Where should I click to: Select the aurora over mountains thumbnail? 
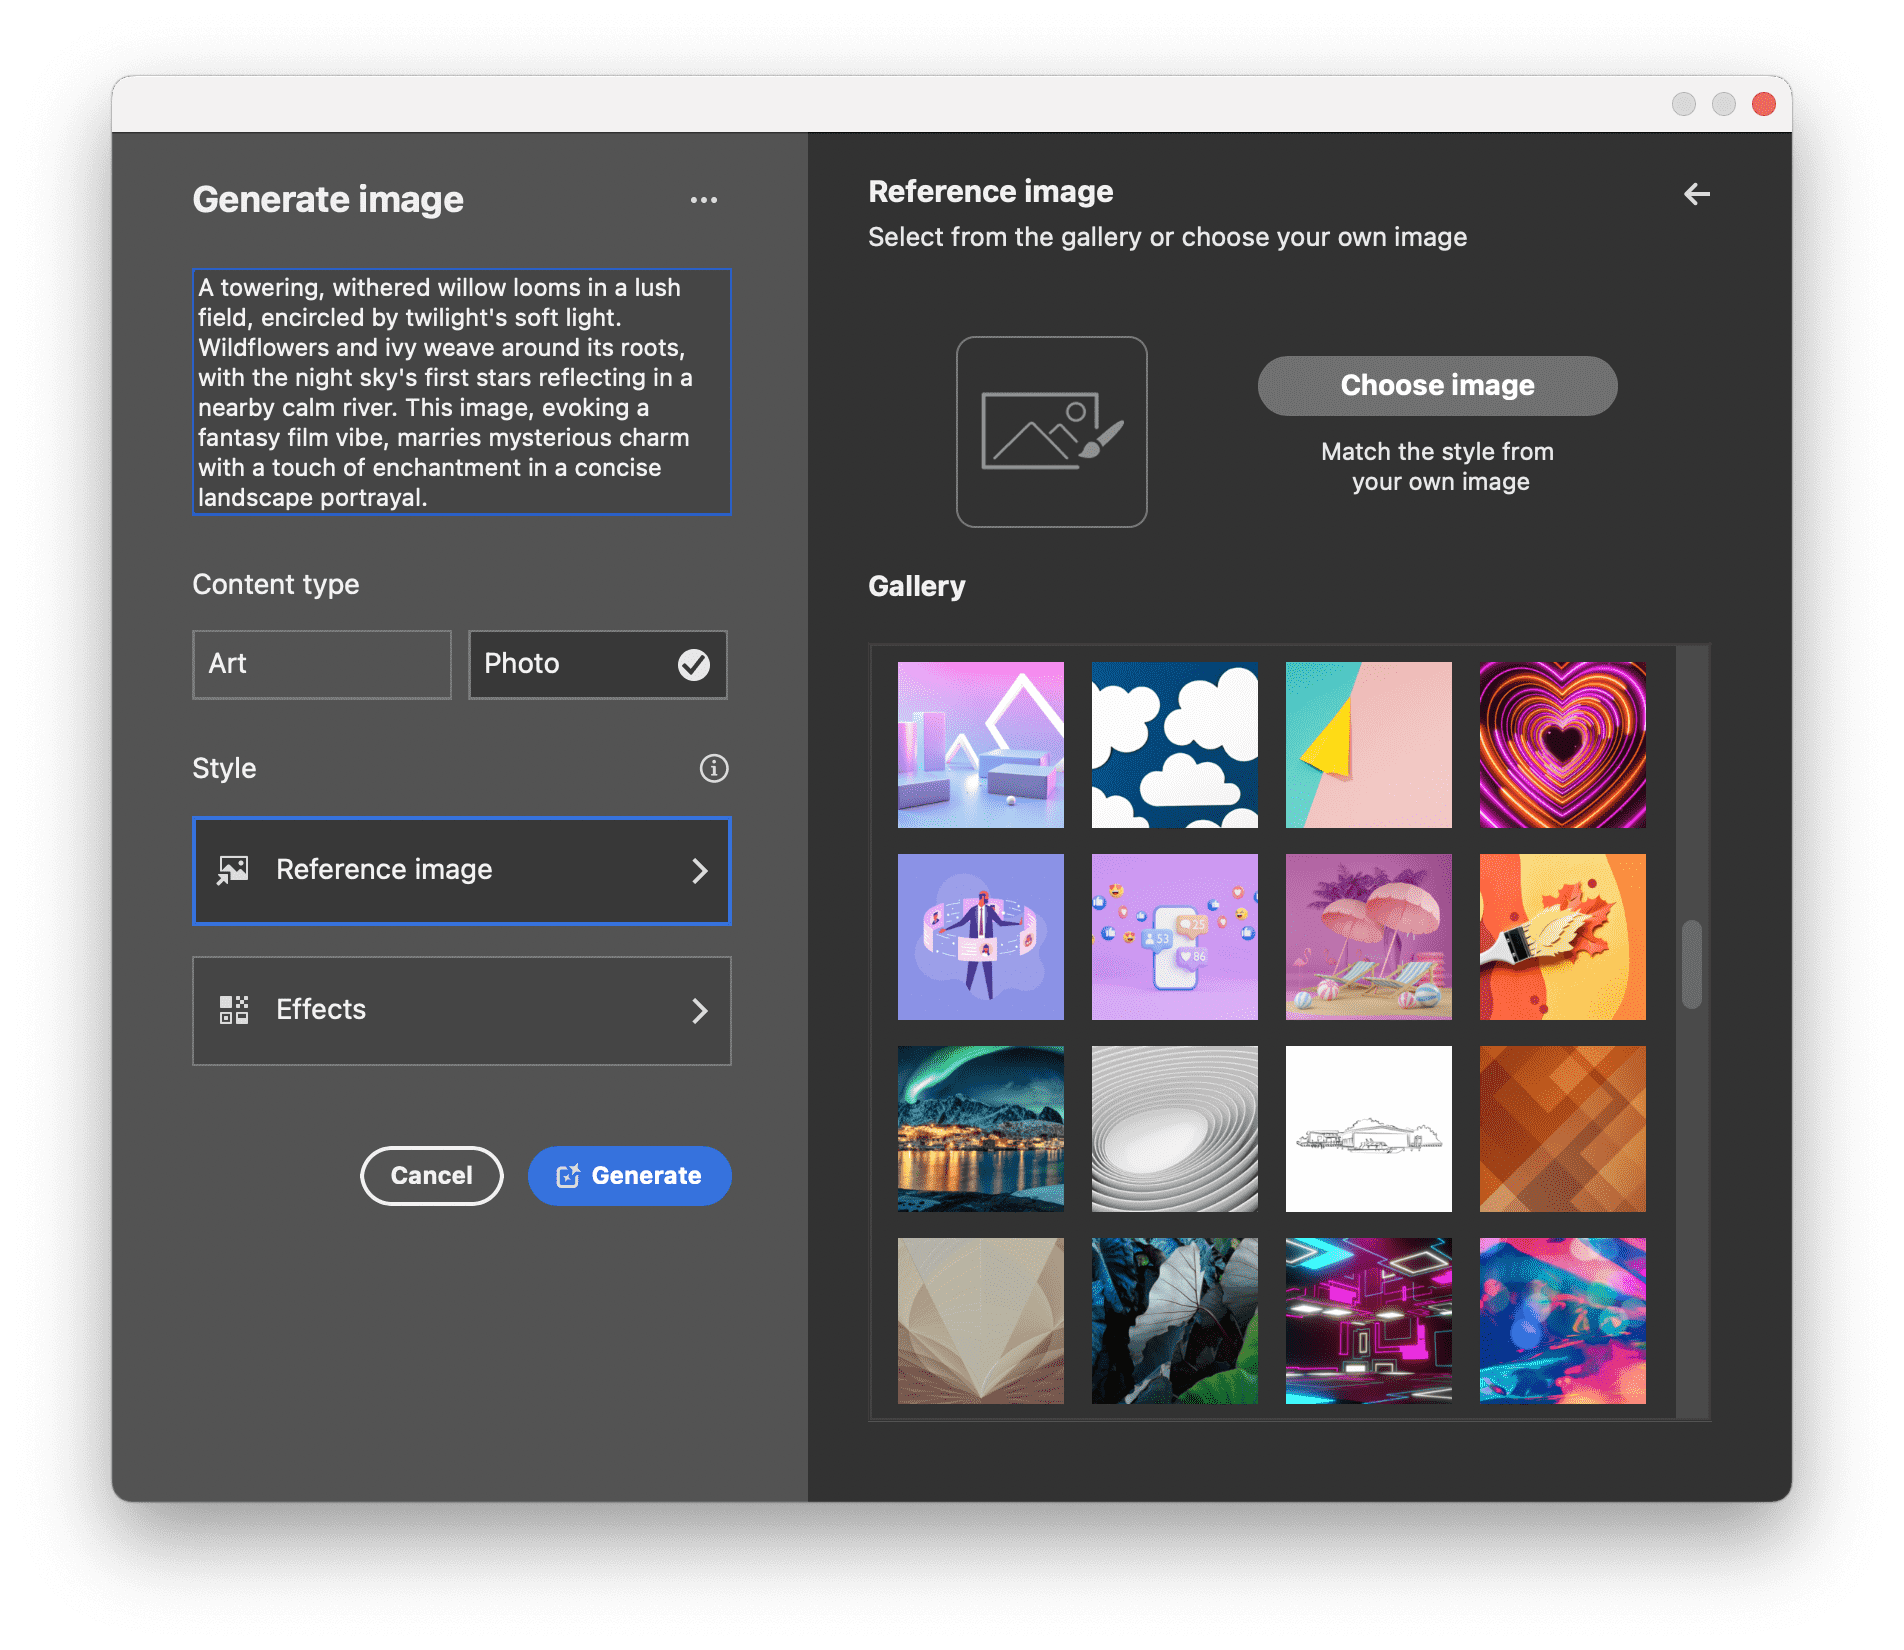click(981, 1129)
